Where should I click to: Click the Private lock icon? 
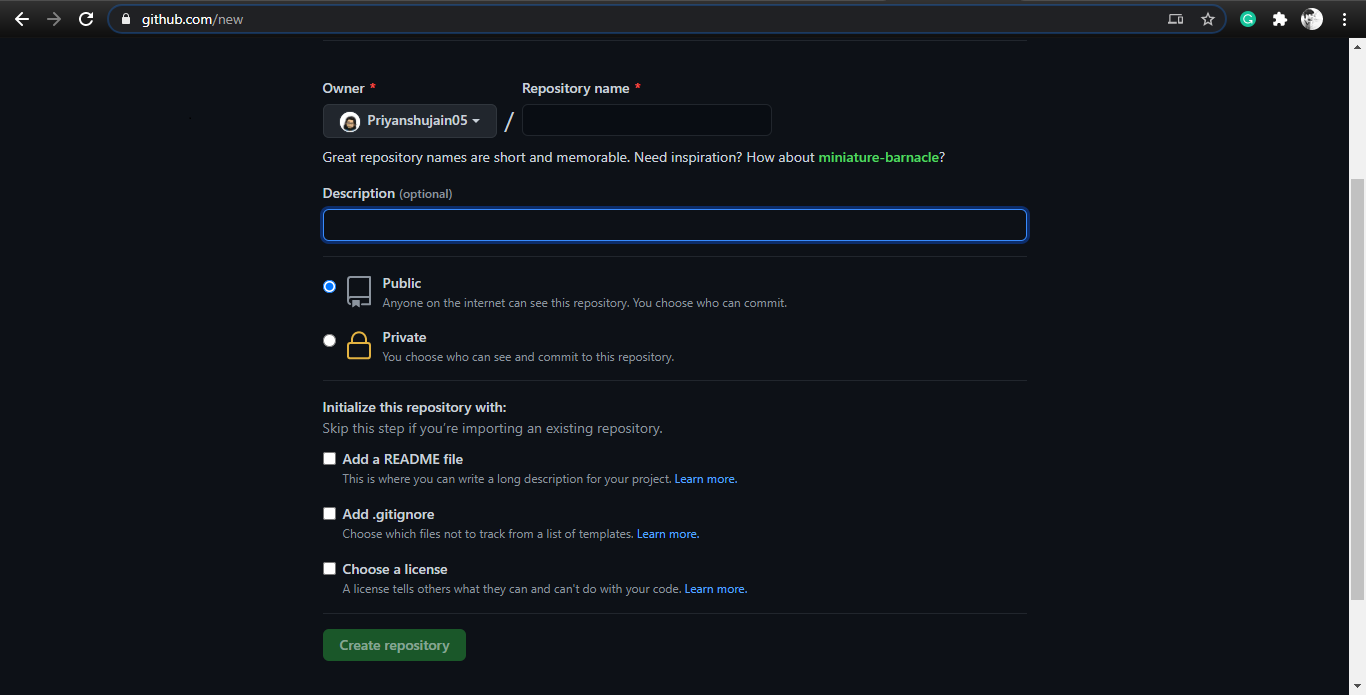(359, 346)
